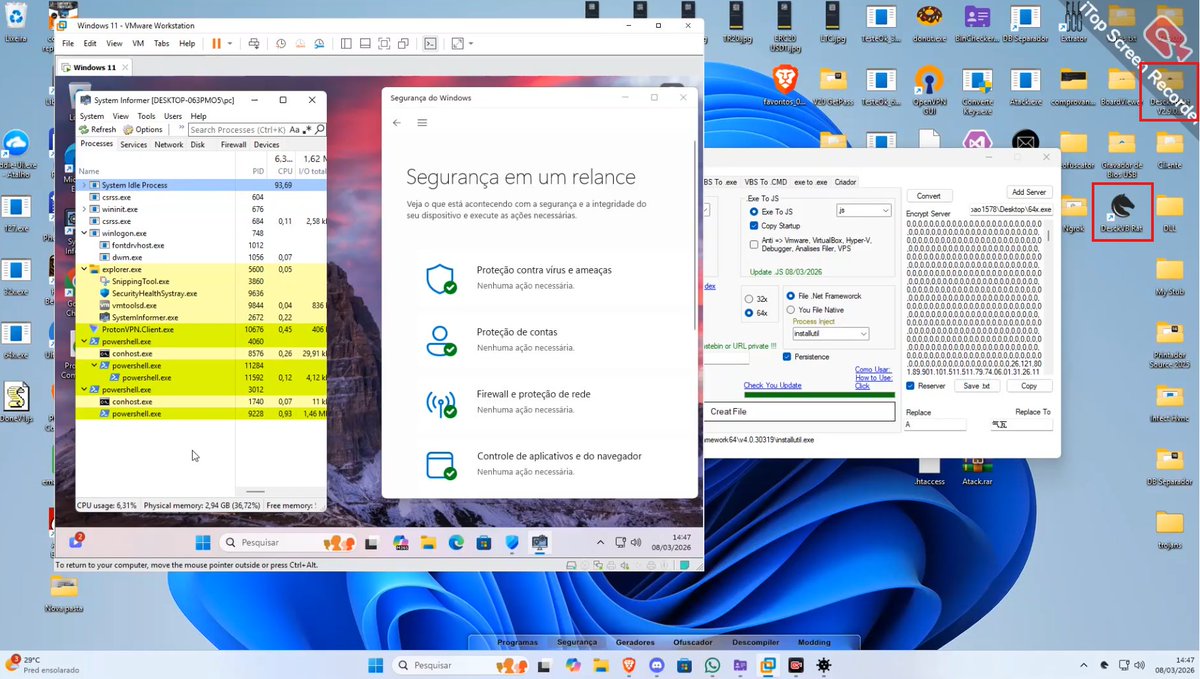Viewport: 1200px width, 679px height.
Task: Toggle the Persistence checkbox
Action: (788, 356)
